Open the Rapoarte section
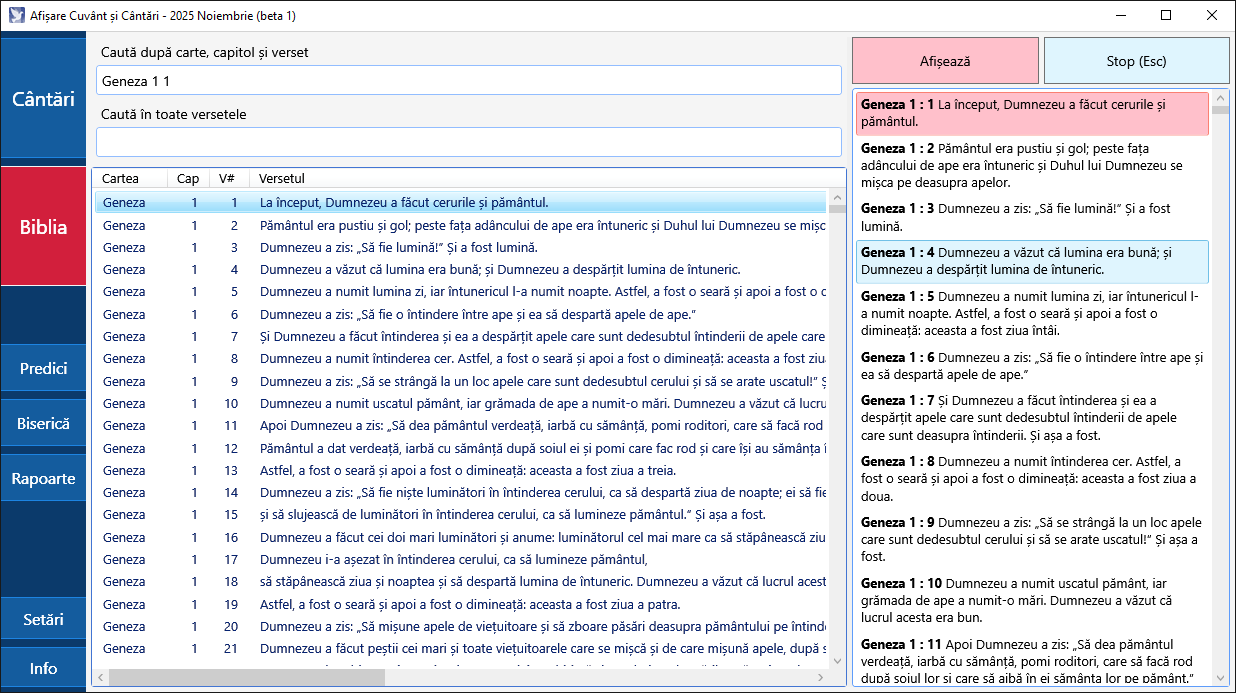The image size is (1236, 693). [x=43, y=478]
